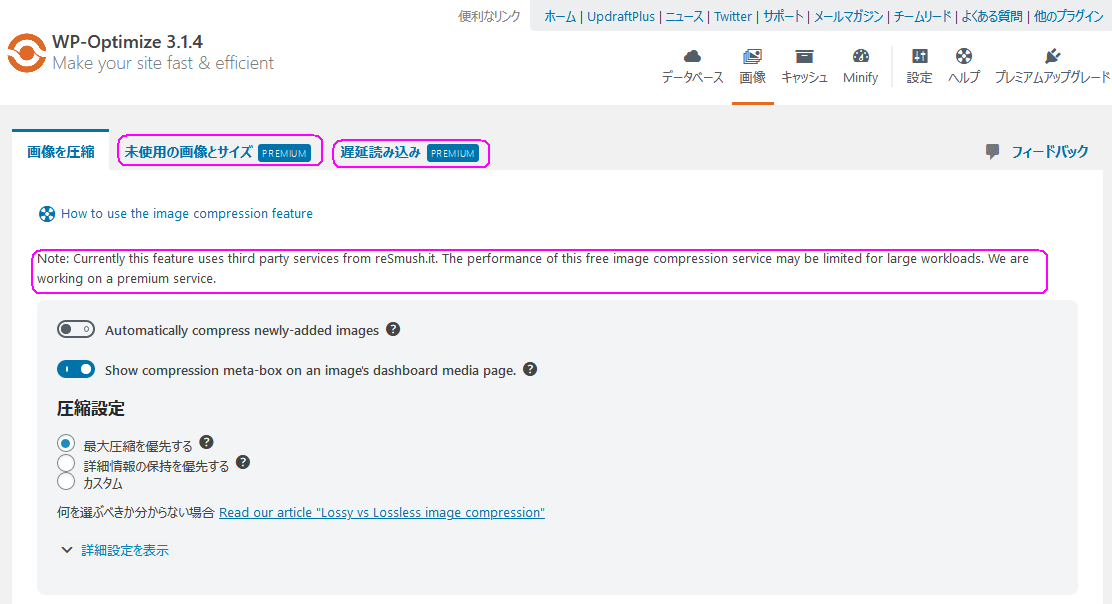Image resolution: width=1112 pixels, height=604 pixels.
Task: Show help icon for 詳細情報の保持を優先する
Action: click(x=243, y=462)
